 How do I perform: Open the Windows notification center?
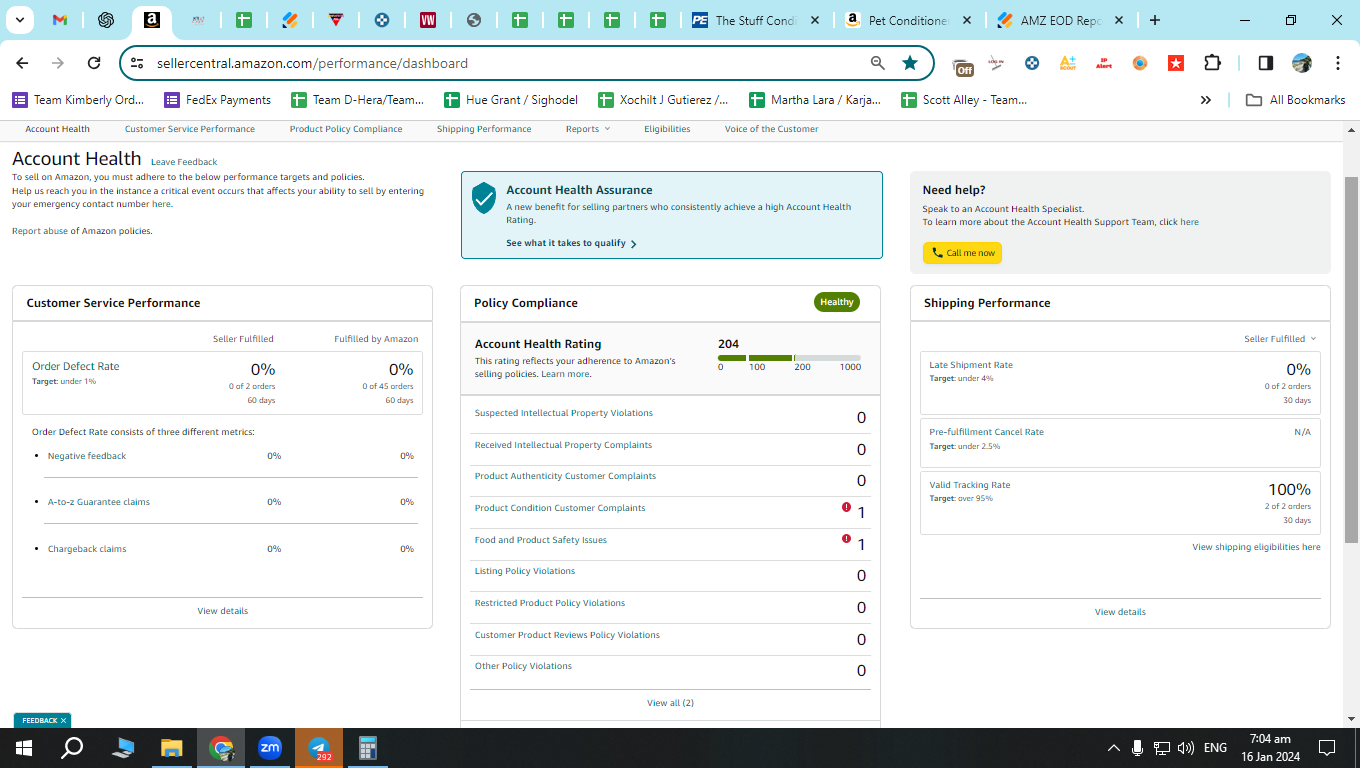point(1327,748)
